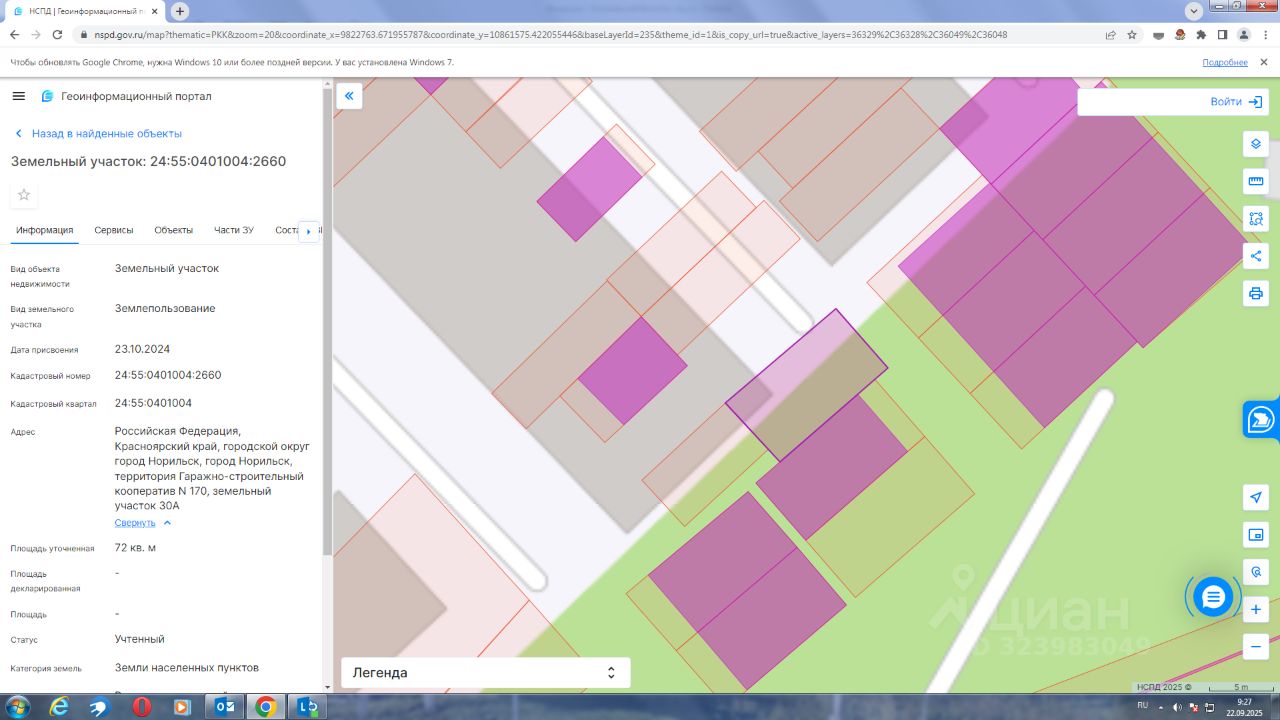Screen dimensions: 1280x720
Task: Open the support chat bubble
Action: 1213,597
